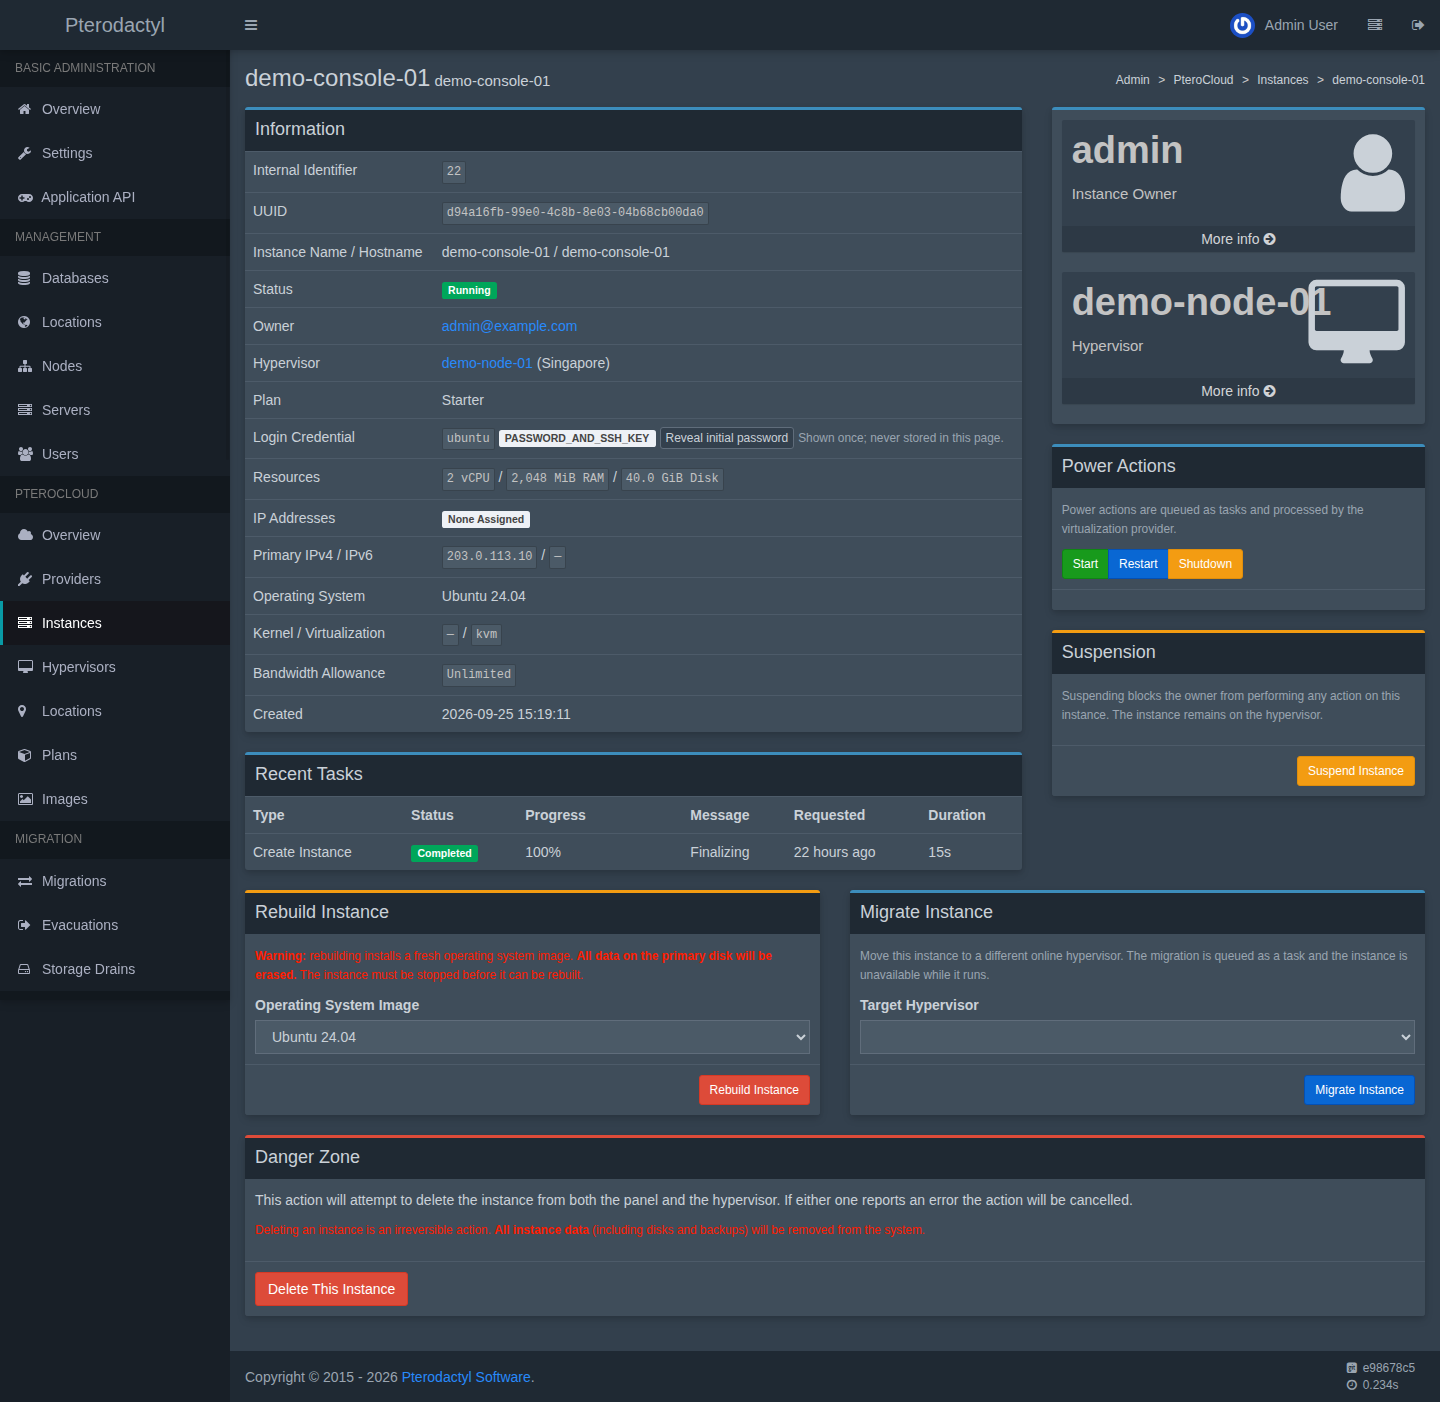Open the server list icon in header
Image resolution: width=1440 pixels, height=1402 pixels.
point(1375,25)
